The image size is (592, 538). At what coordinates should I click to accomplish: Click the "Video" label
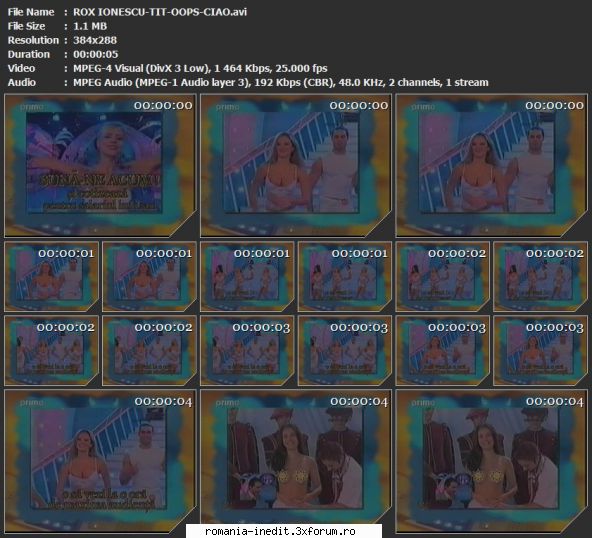(x=21, y=68)
